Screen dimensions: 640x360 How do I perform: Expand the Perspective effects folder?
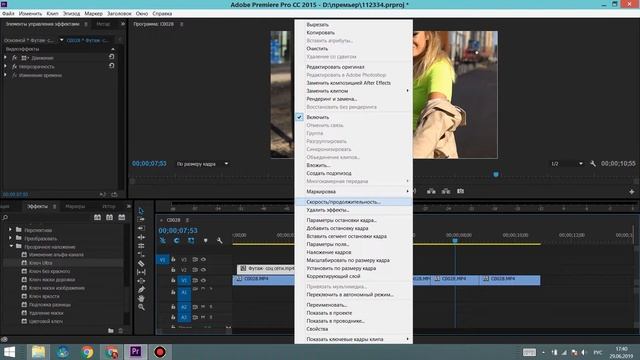point(10,230)
